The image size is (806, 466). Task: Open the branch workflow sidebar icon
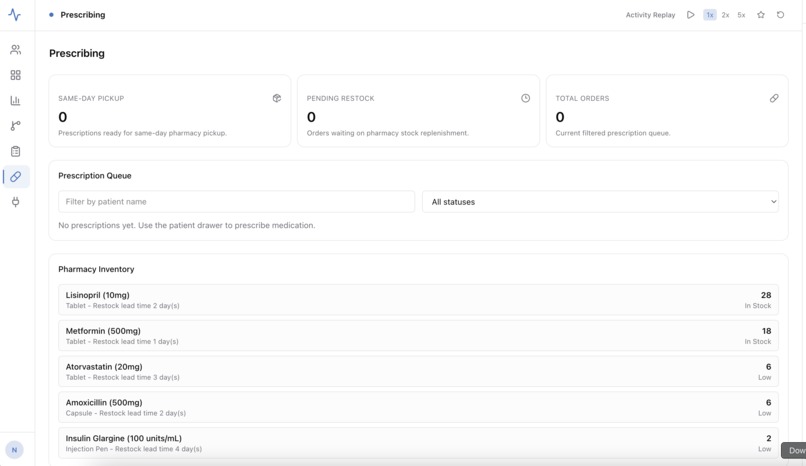15,126
